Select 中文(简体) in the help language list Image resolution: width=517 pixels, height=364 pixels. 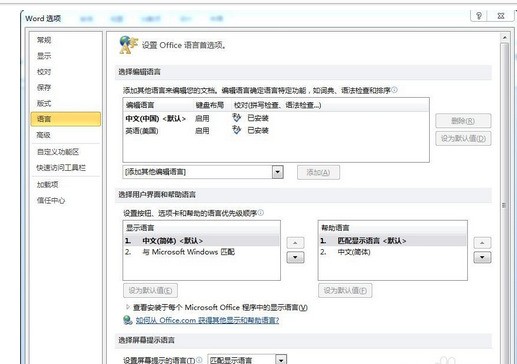393,252
